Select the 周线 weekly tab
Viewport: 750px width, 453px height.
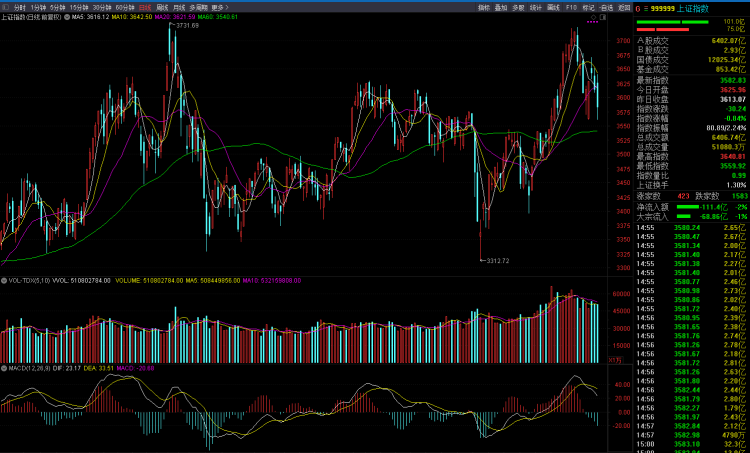162,7
